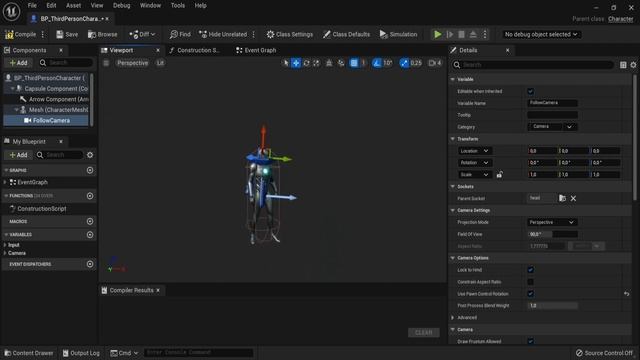Viewport: 640px width, 360px height.
Task: Open viewport options hamburger menu
Action: [x=106, y=63]
